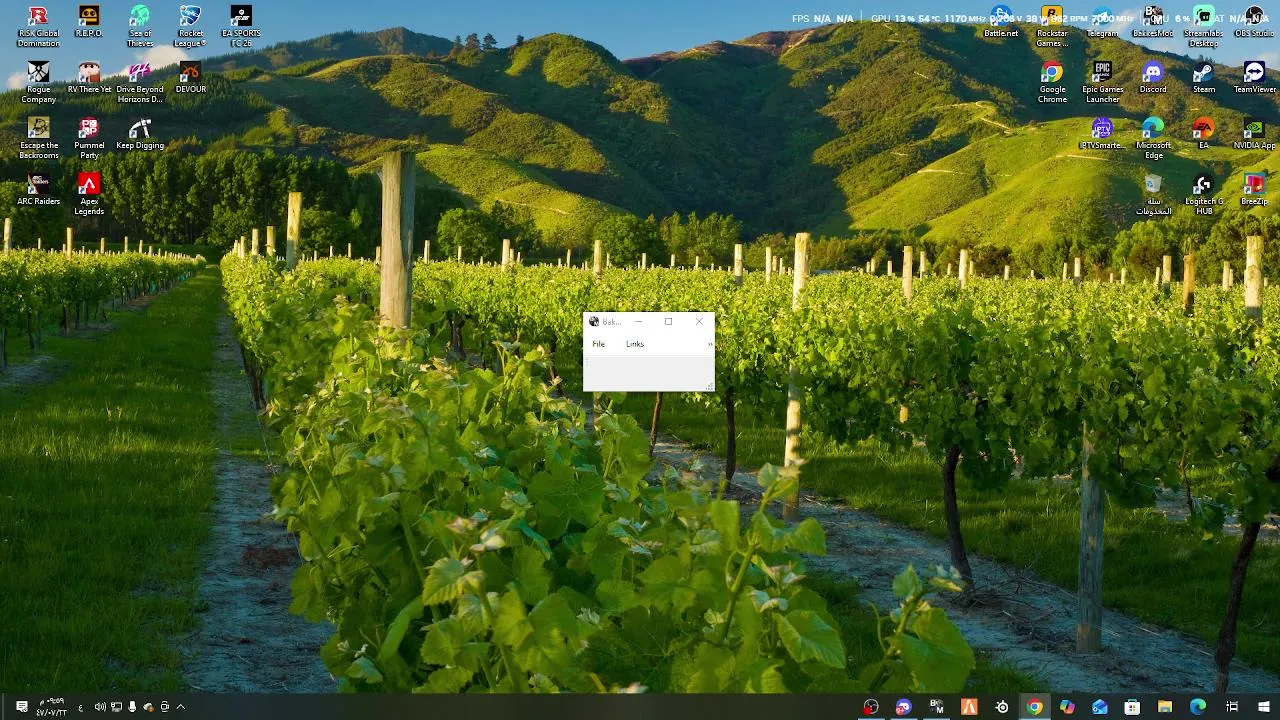This screenshot has width=1280, height=720.
Task: Select the Logitech G HUB desktop icon
Action: (x=1203, y=195)
